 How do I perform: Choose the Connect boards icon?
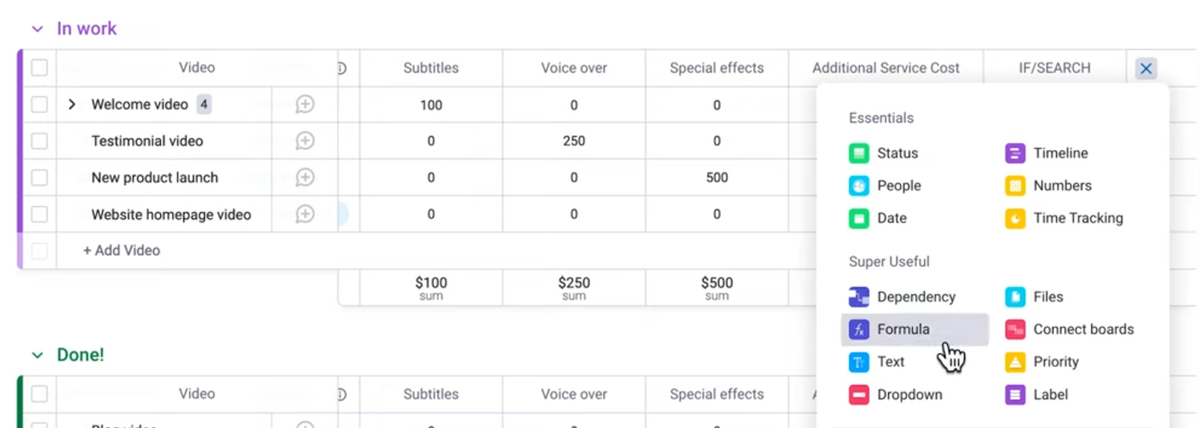click(1015, 329)
